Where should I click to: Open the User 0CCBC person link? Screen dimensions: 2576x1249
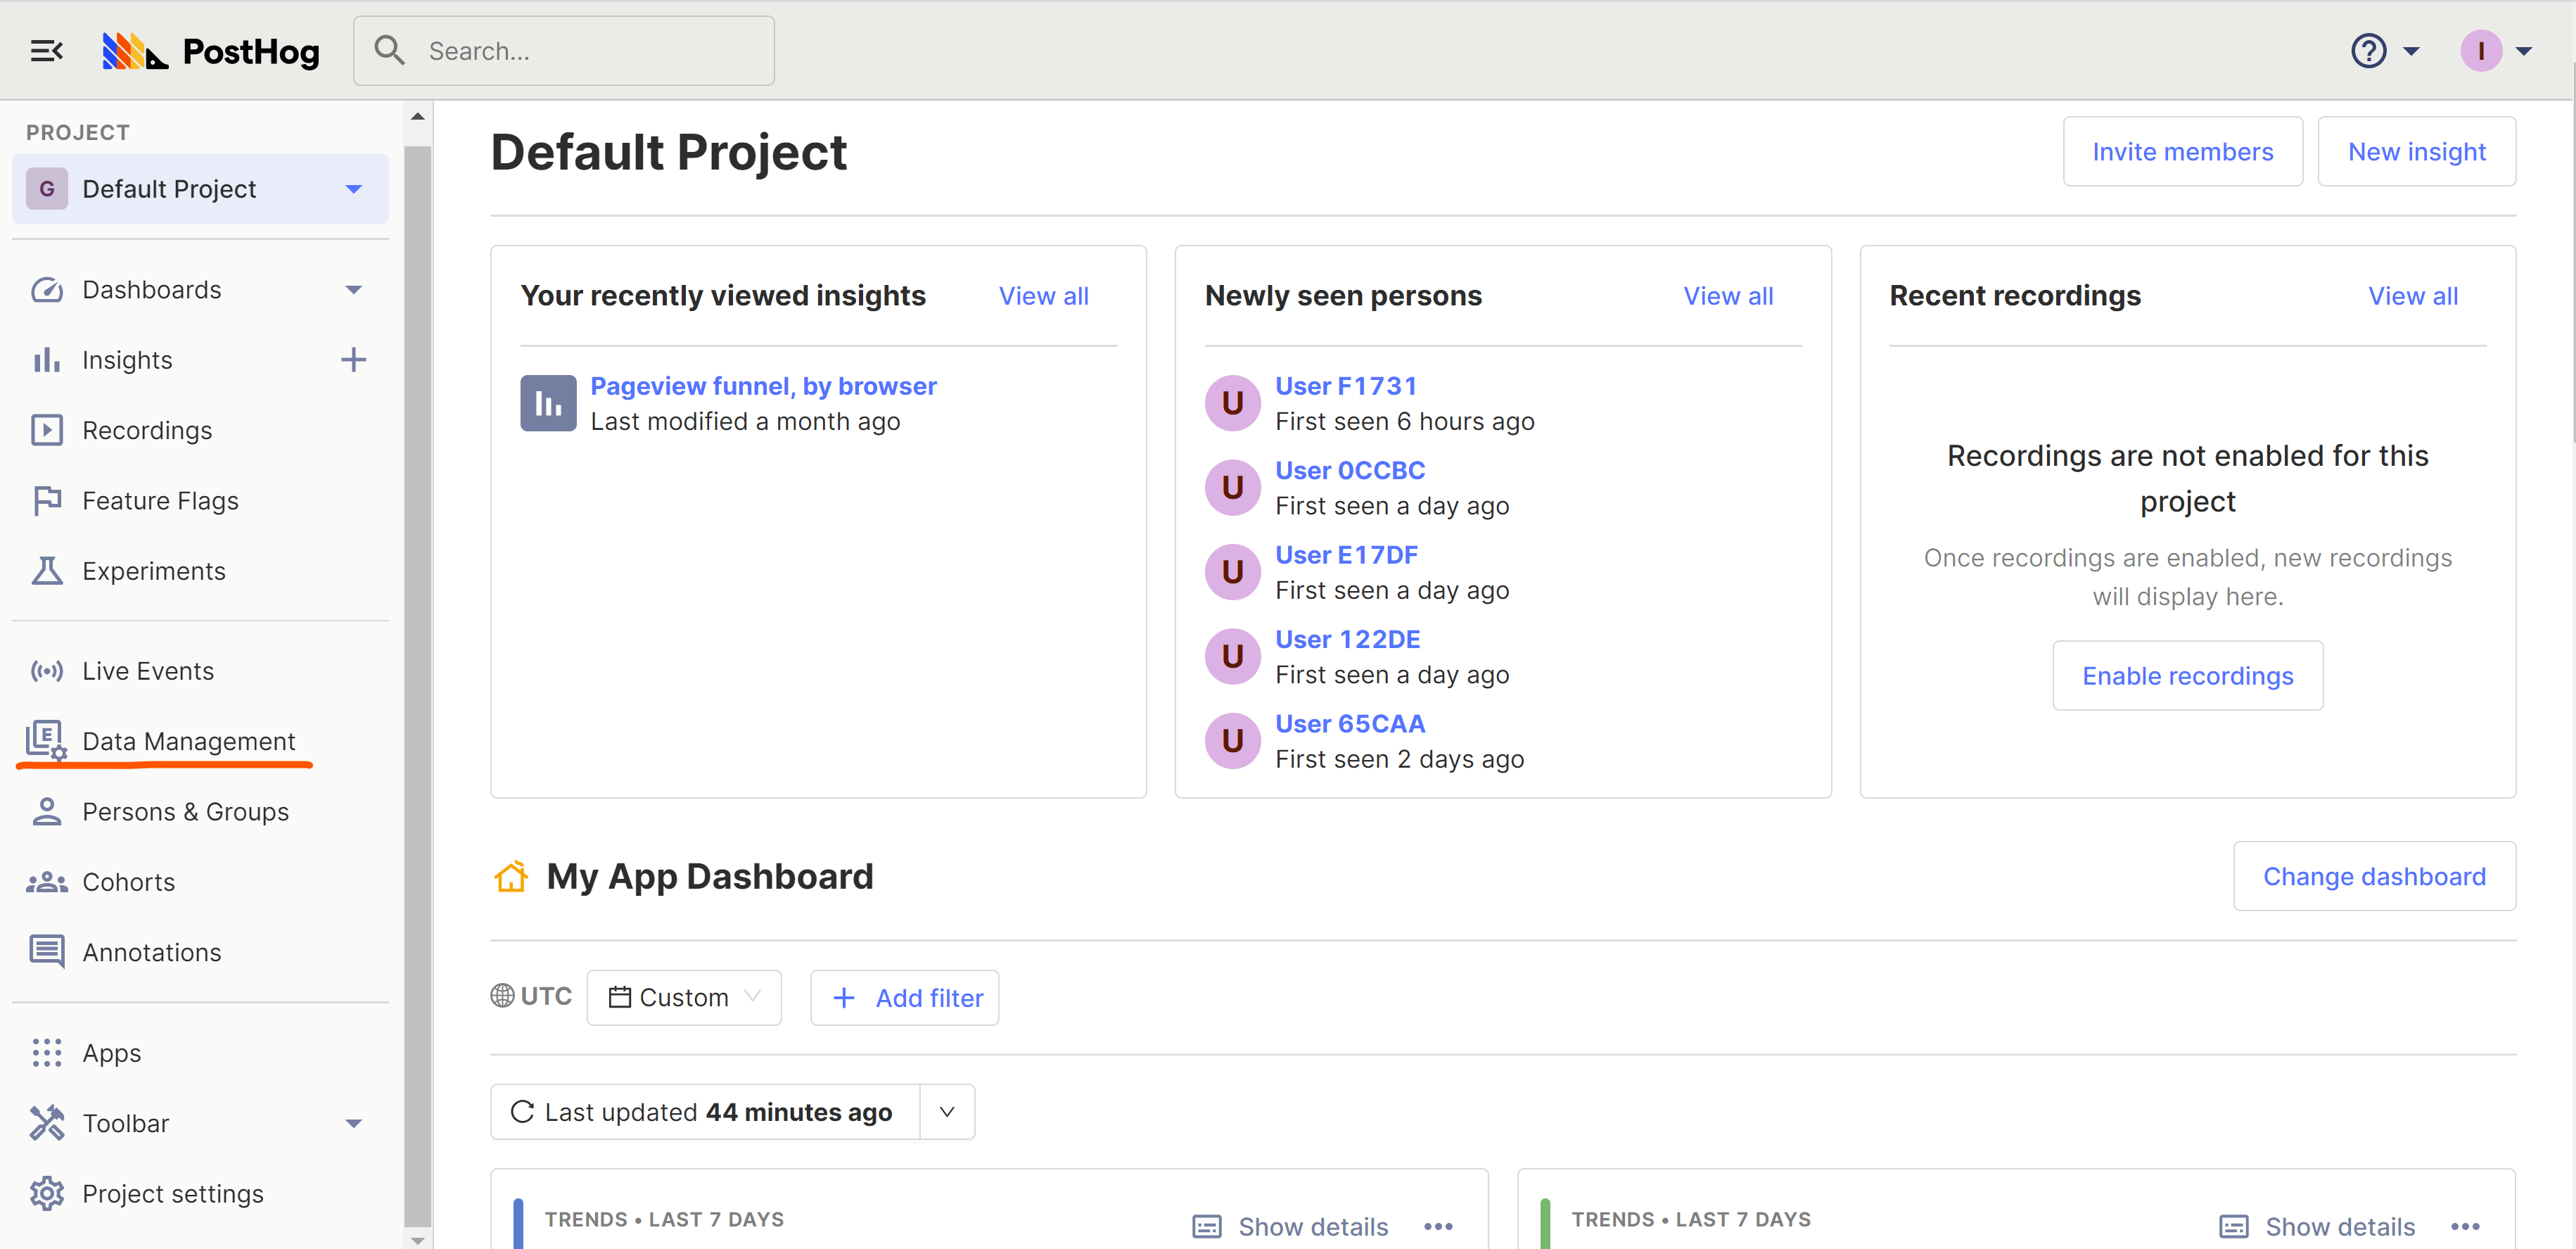coord(1349,470)
